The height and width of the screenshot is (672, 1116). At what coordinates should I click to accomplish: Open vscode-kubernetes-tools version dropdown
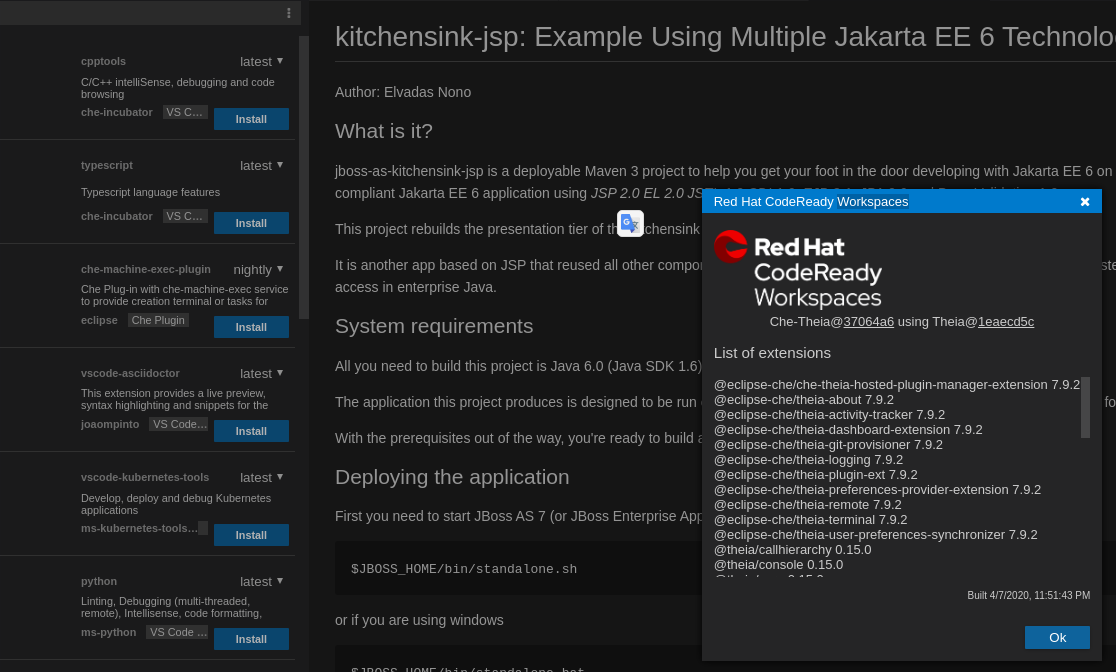261,478
